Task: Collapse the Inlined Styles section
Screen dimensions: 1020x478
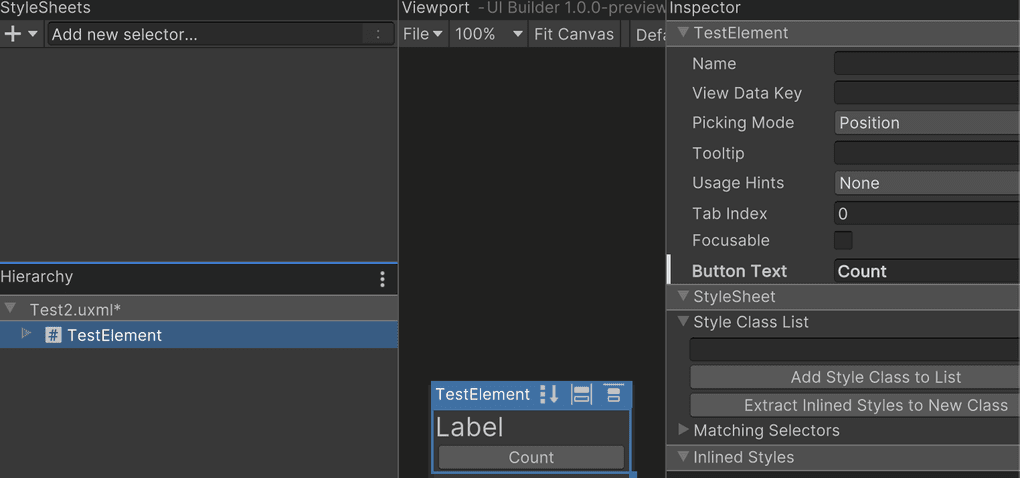Action: [684, 457]
